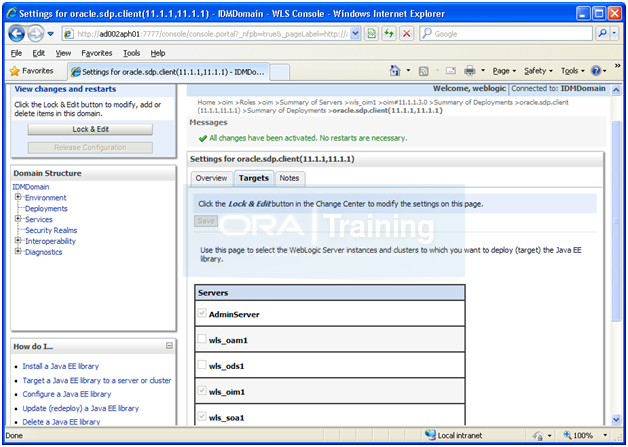The image size is (628, 447).
Task: Select the oracle.sdp.client browser tab
Action: coord(168,72)
